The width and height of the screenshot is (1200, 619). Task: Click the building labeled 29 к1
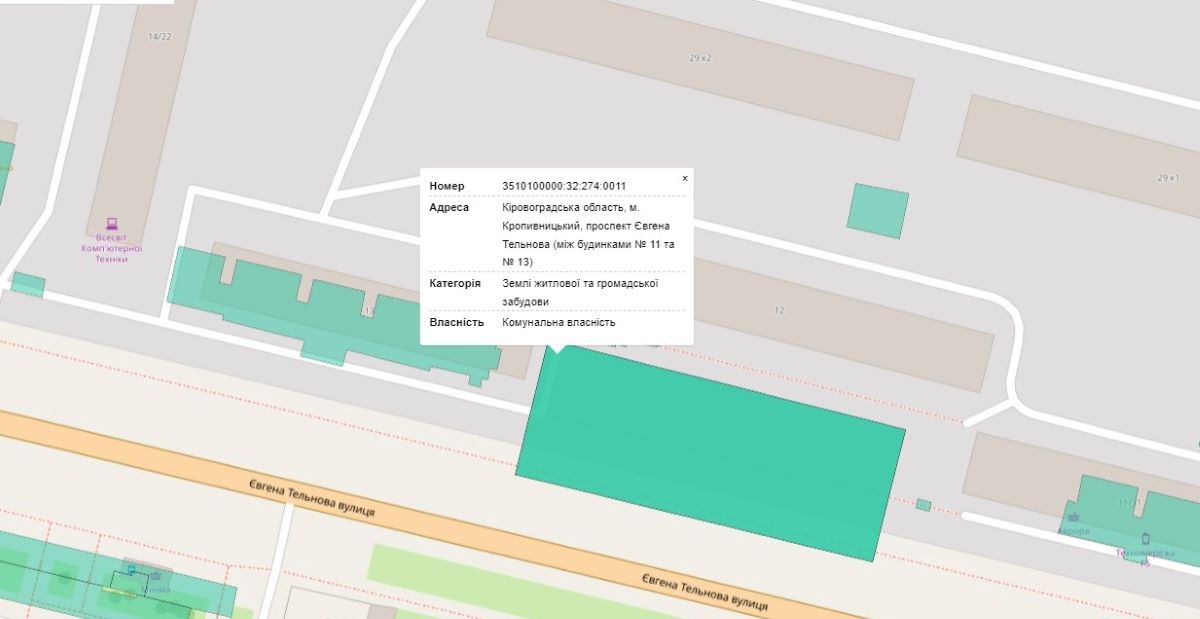1080,155
